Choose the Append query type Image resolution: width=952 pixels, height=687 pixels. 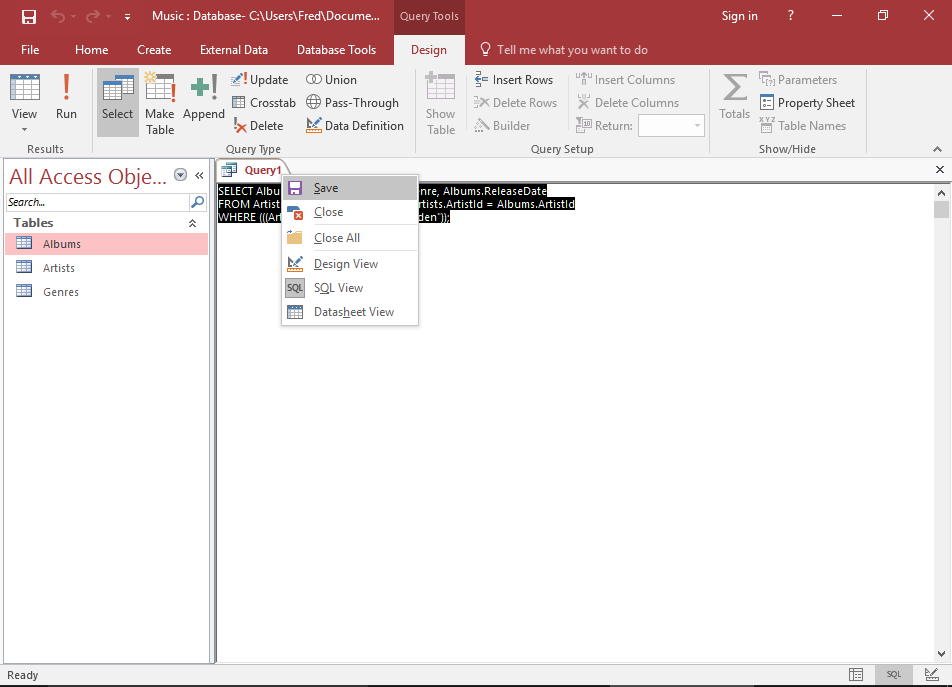pos(203,97)
